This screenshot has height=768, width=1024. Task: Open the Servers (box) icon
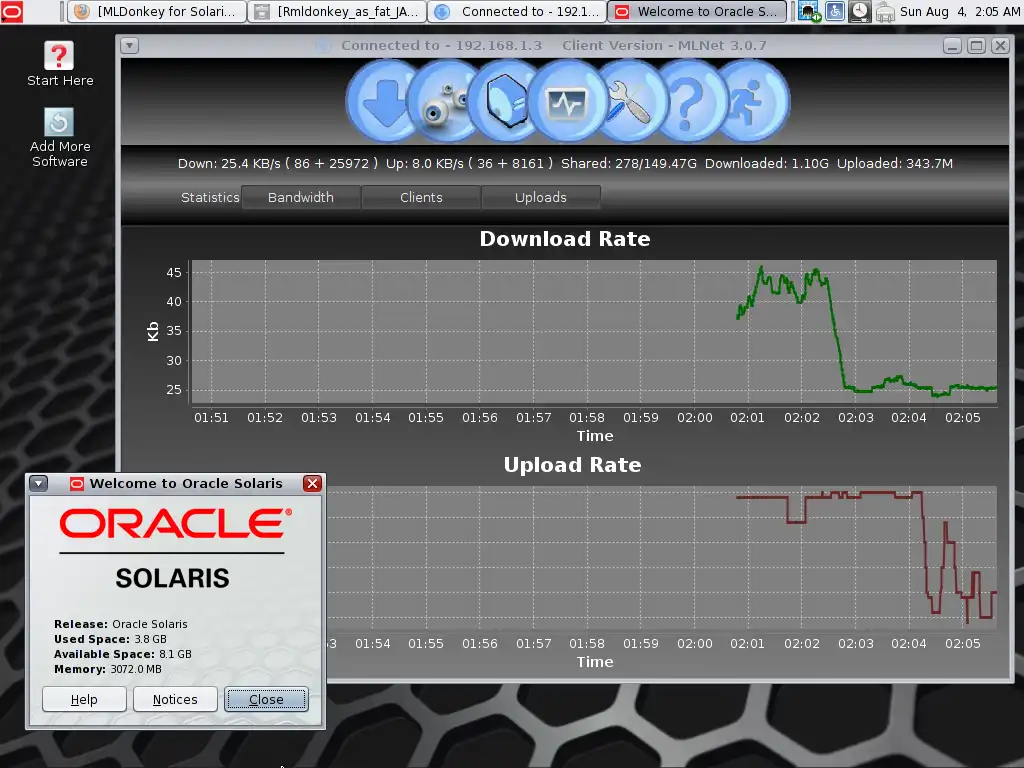[x=505, y=102]
